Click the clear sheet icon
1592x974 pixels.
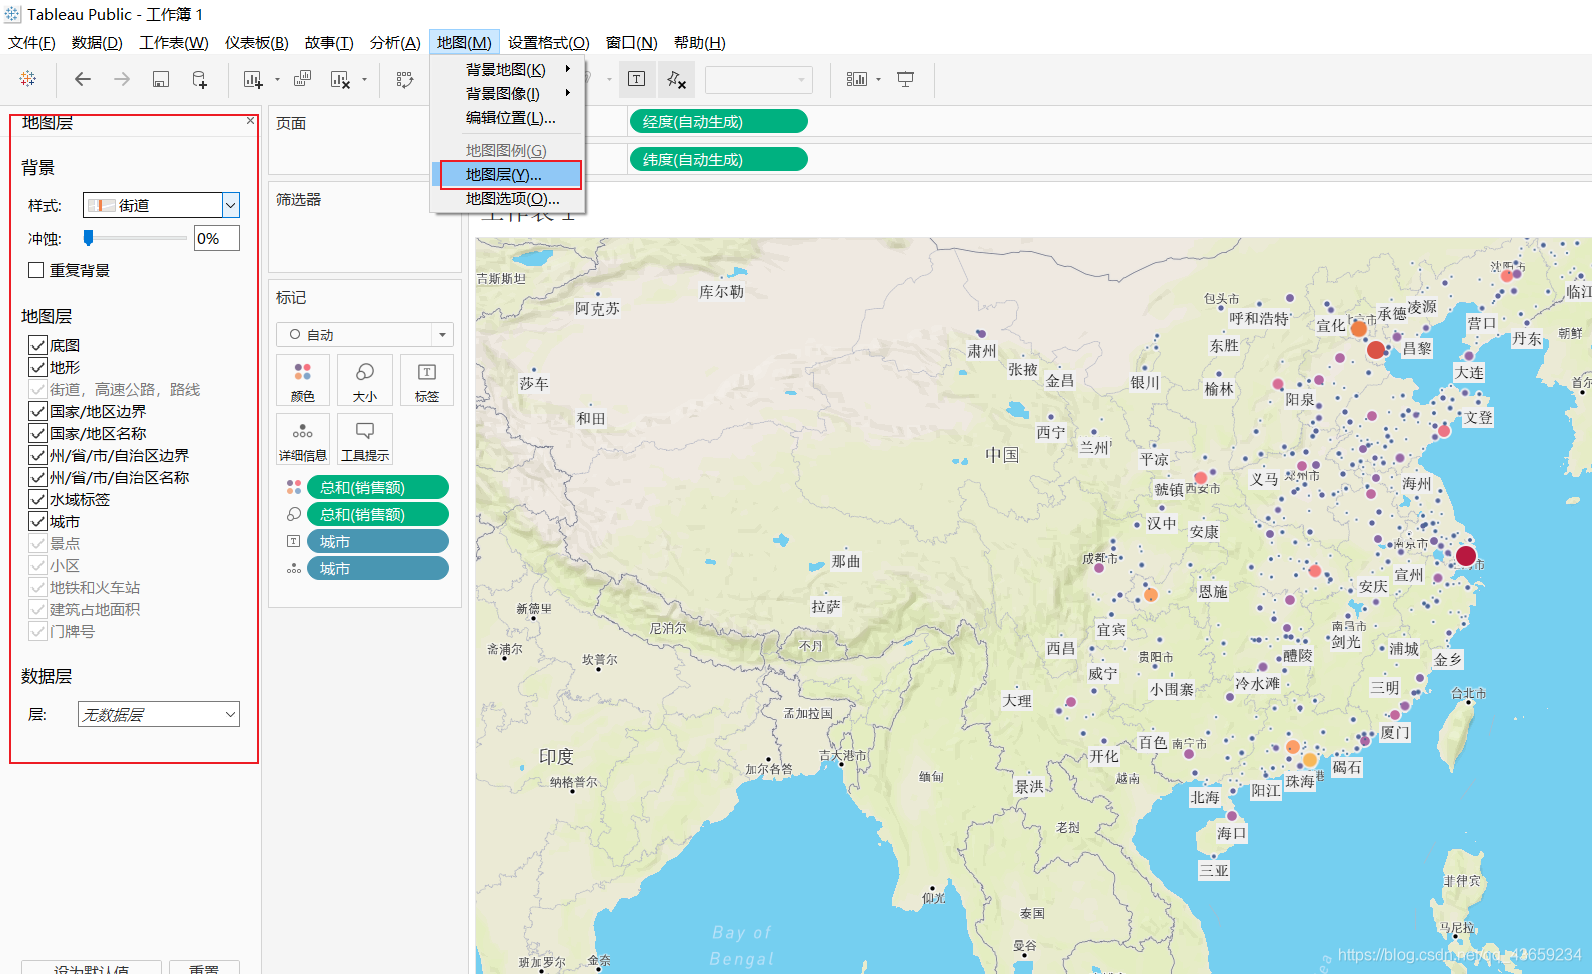(x=341, y=79)
